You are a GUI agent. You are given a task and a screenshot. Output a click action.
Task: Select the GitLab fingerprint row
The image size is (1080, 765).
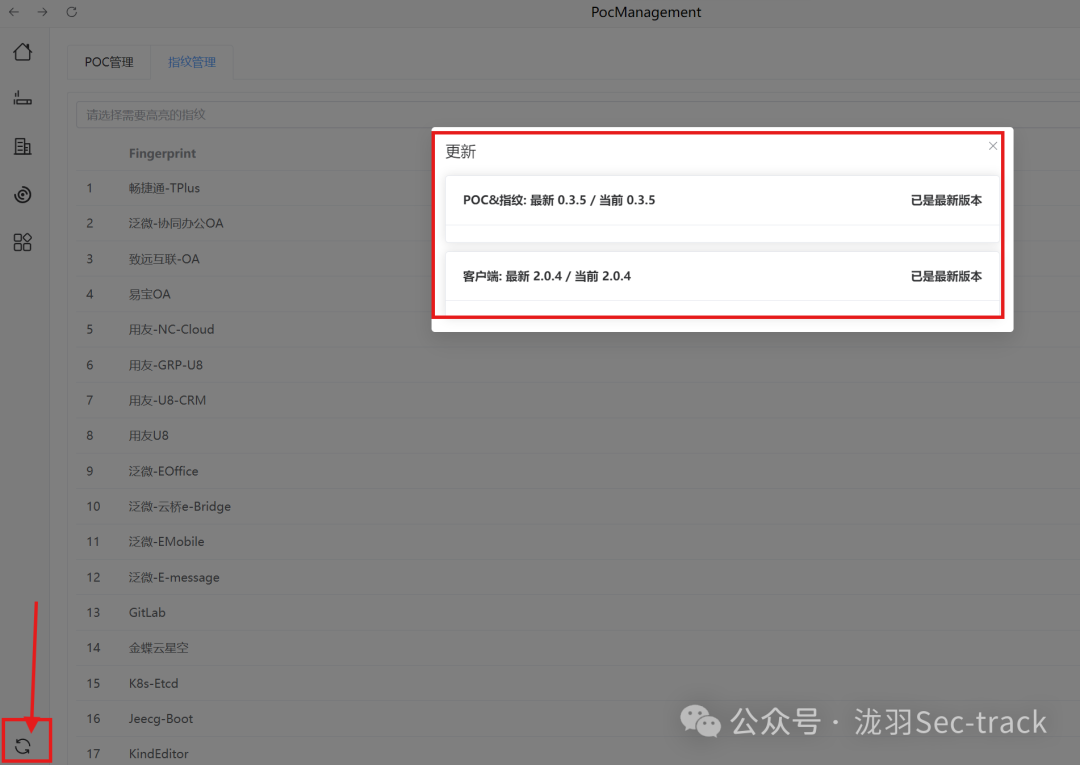577,612
